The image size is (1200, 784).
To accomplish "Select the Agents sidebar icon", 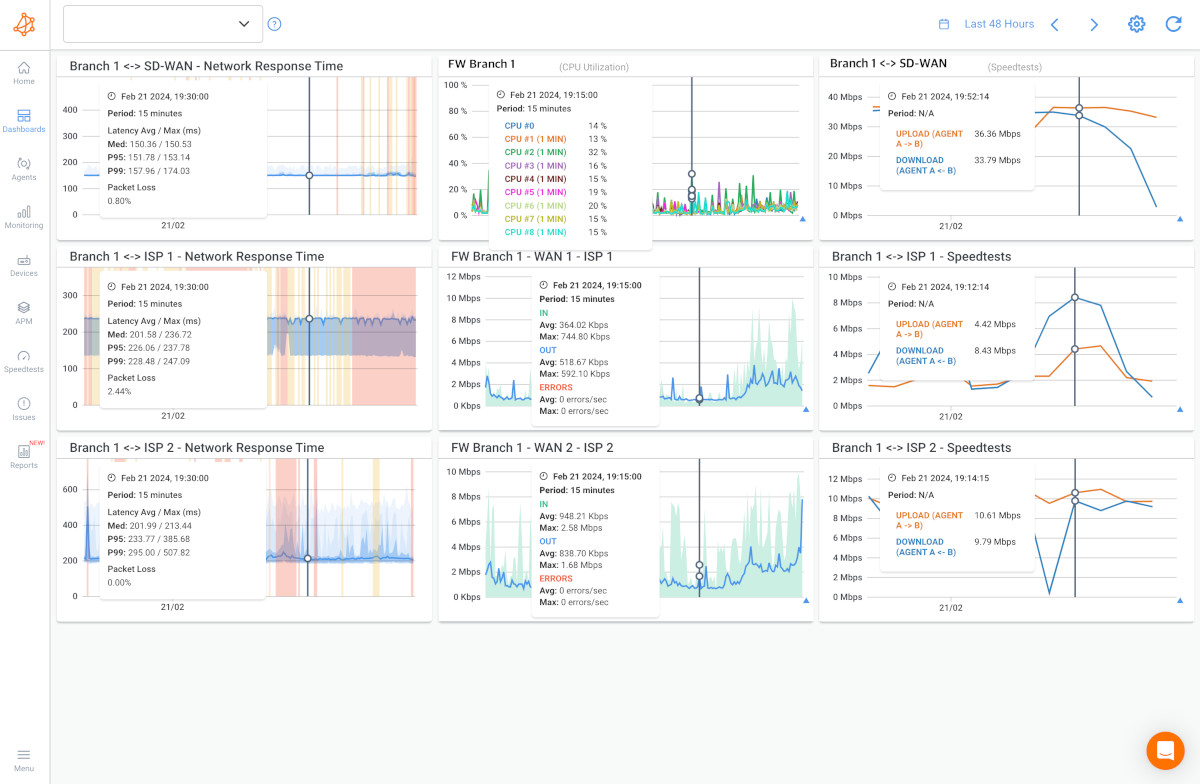I will tap(23, 170).
